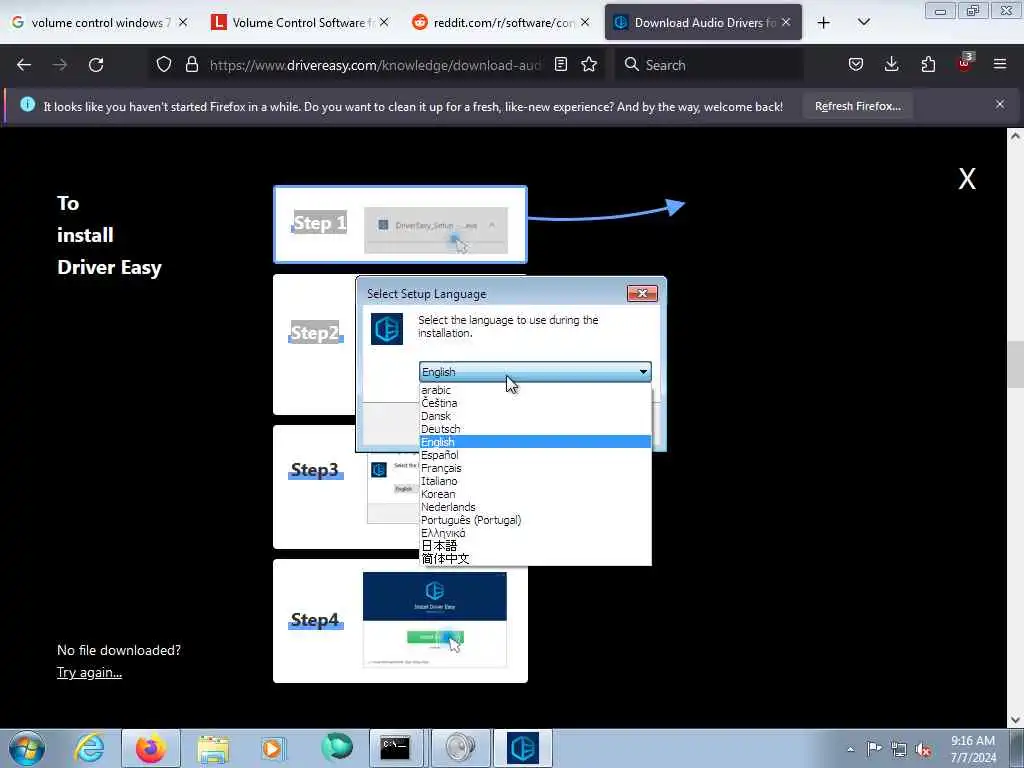Close the Select Setup Language dialog
Viewport: 1024px width, 768px height.
(x=642, y=294)
